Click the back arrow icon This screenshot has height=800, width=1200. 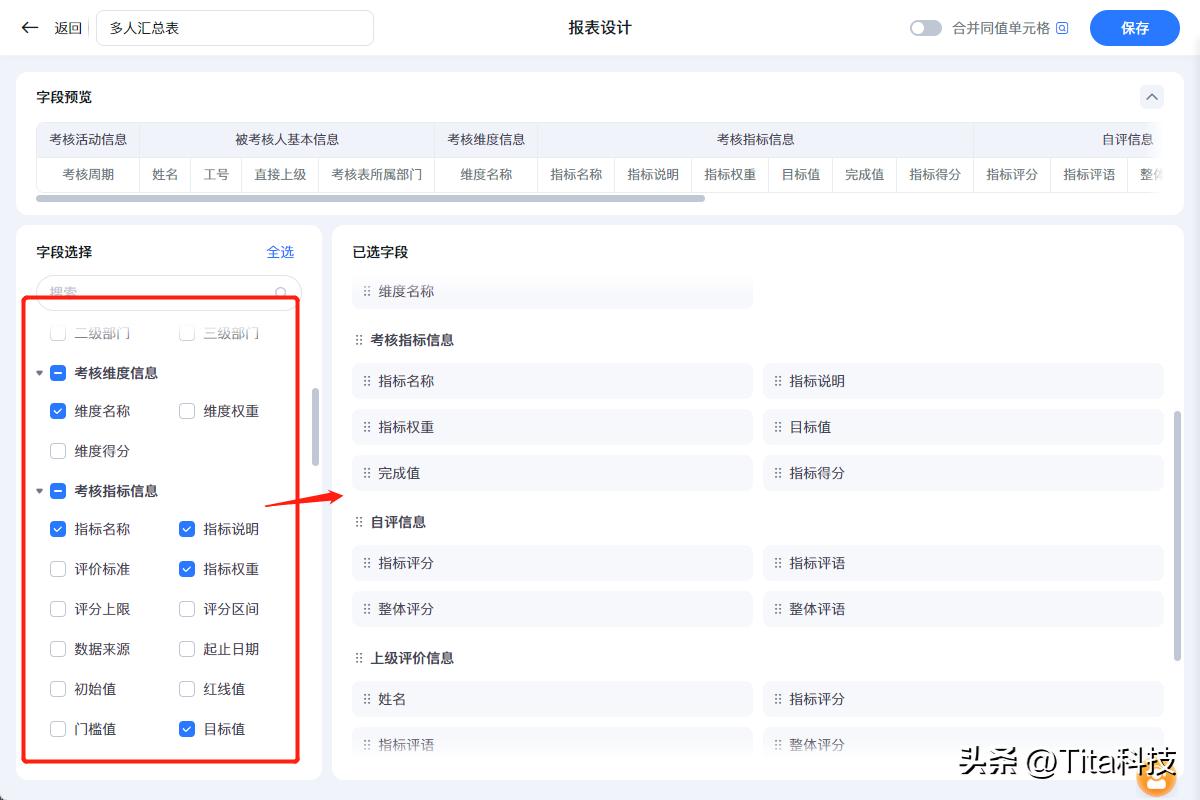pyautogui.click(x=30, y=28)
